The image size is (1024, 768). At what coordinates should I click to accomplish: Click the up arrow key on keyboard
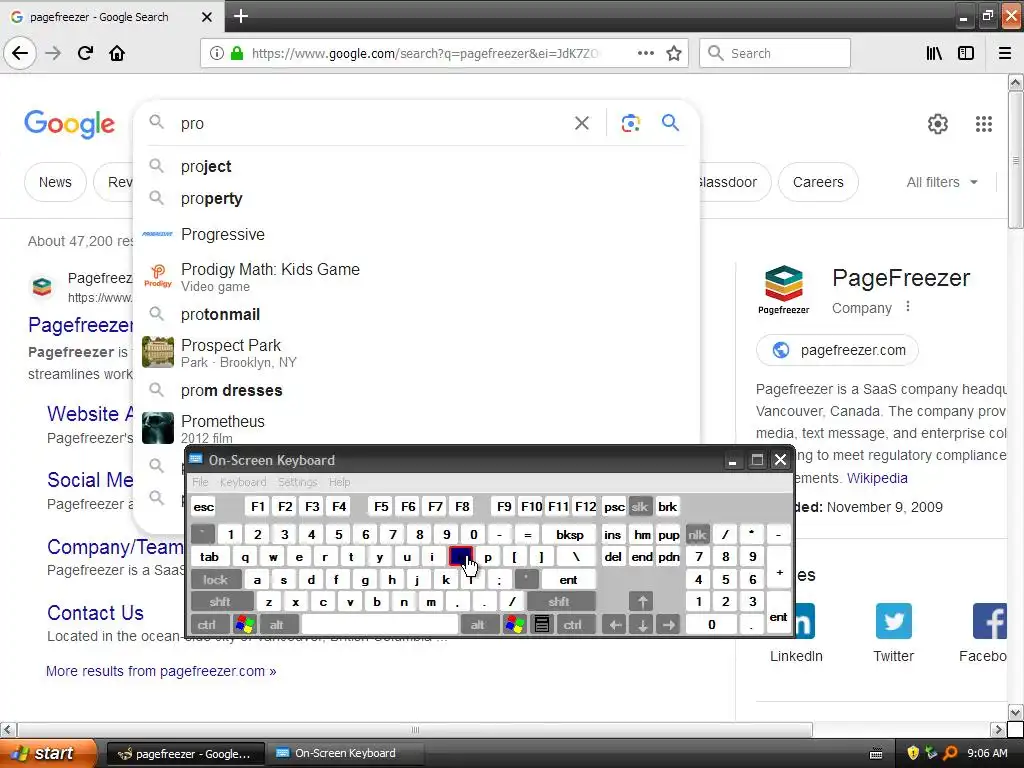tap(641, 601)
